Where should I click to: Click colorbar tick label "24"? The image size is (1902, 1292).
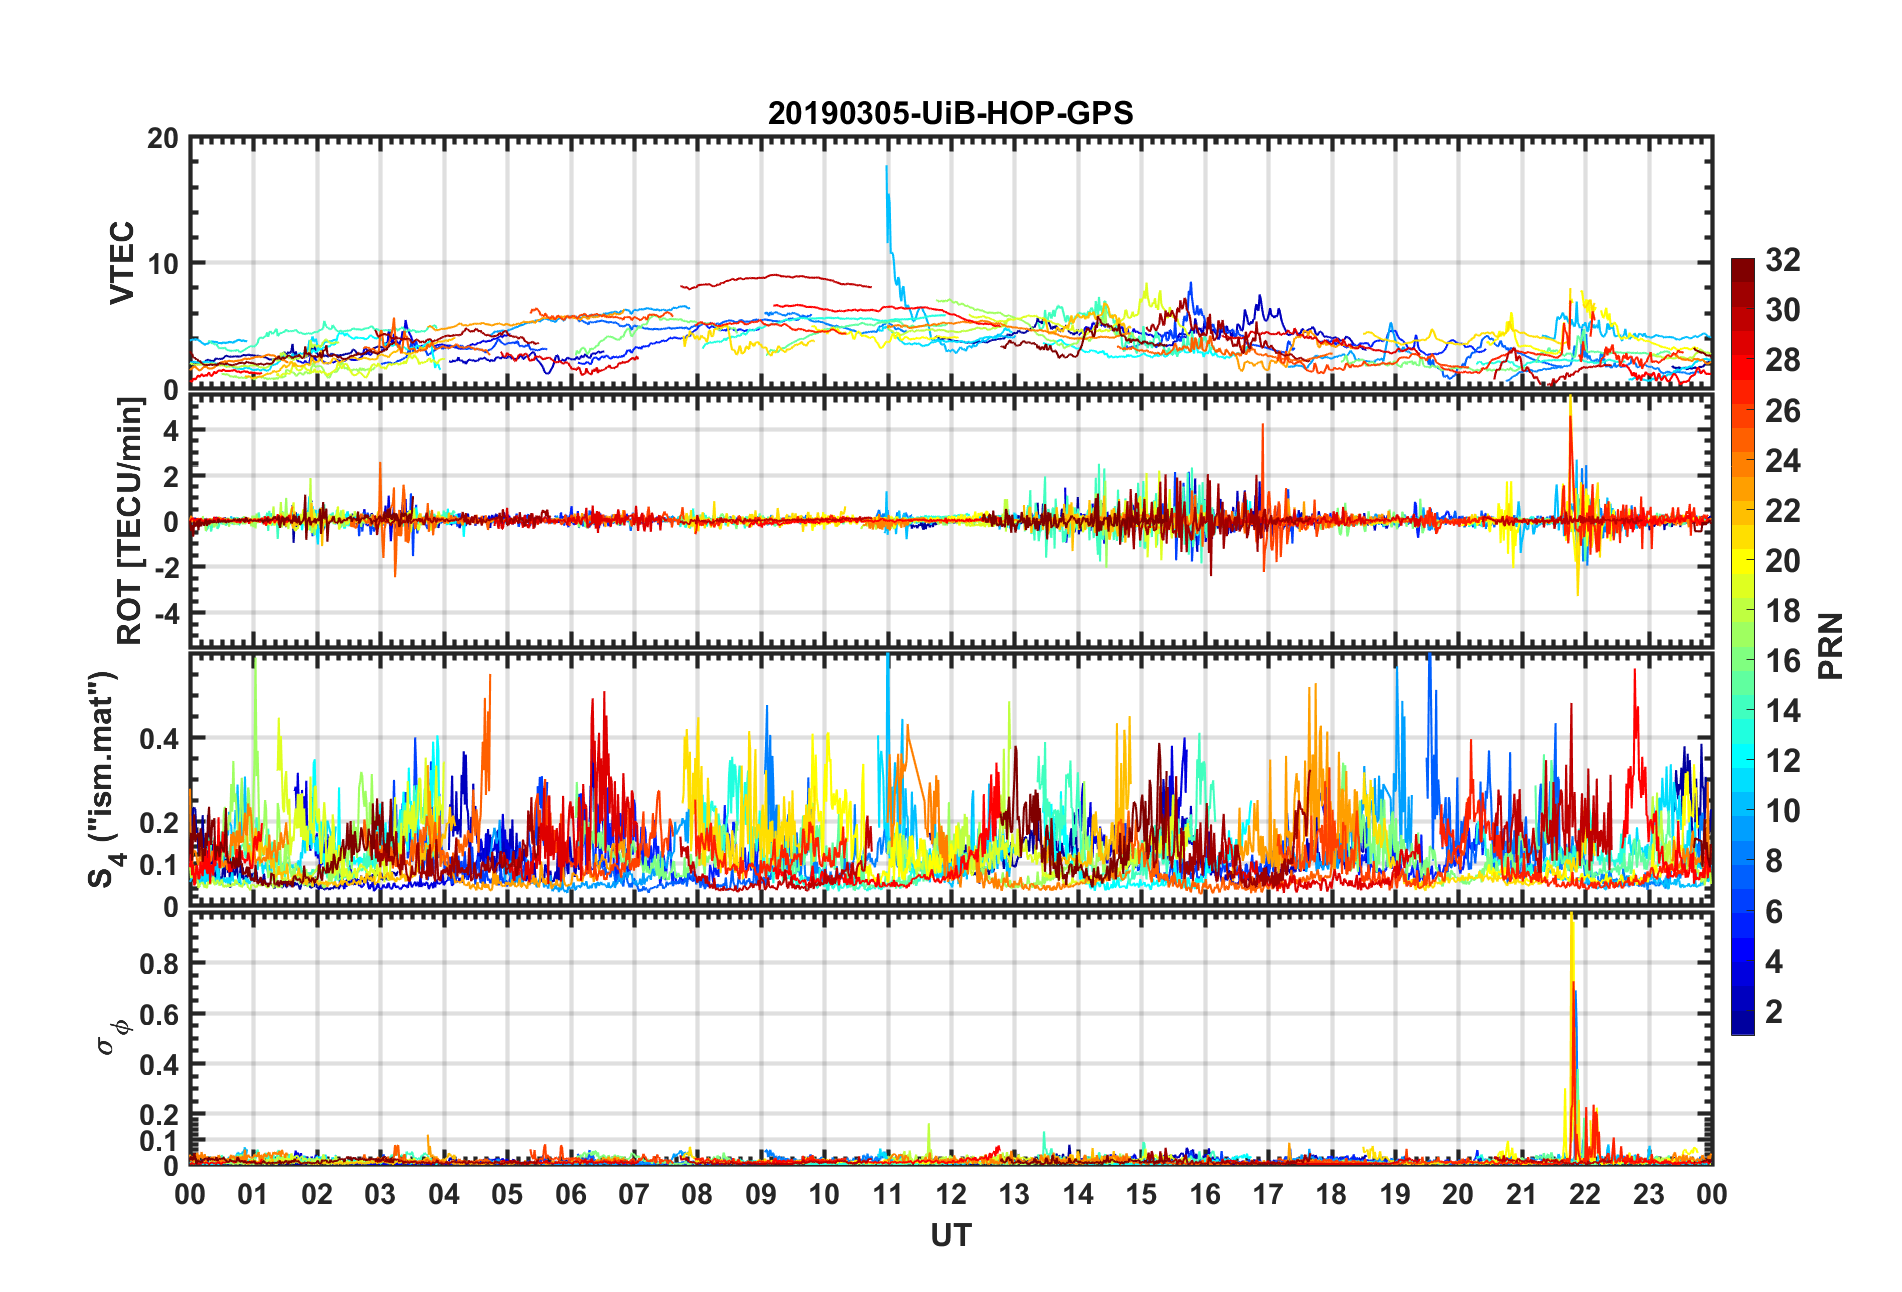click(x=1782, y=460)
